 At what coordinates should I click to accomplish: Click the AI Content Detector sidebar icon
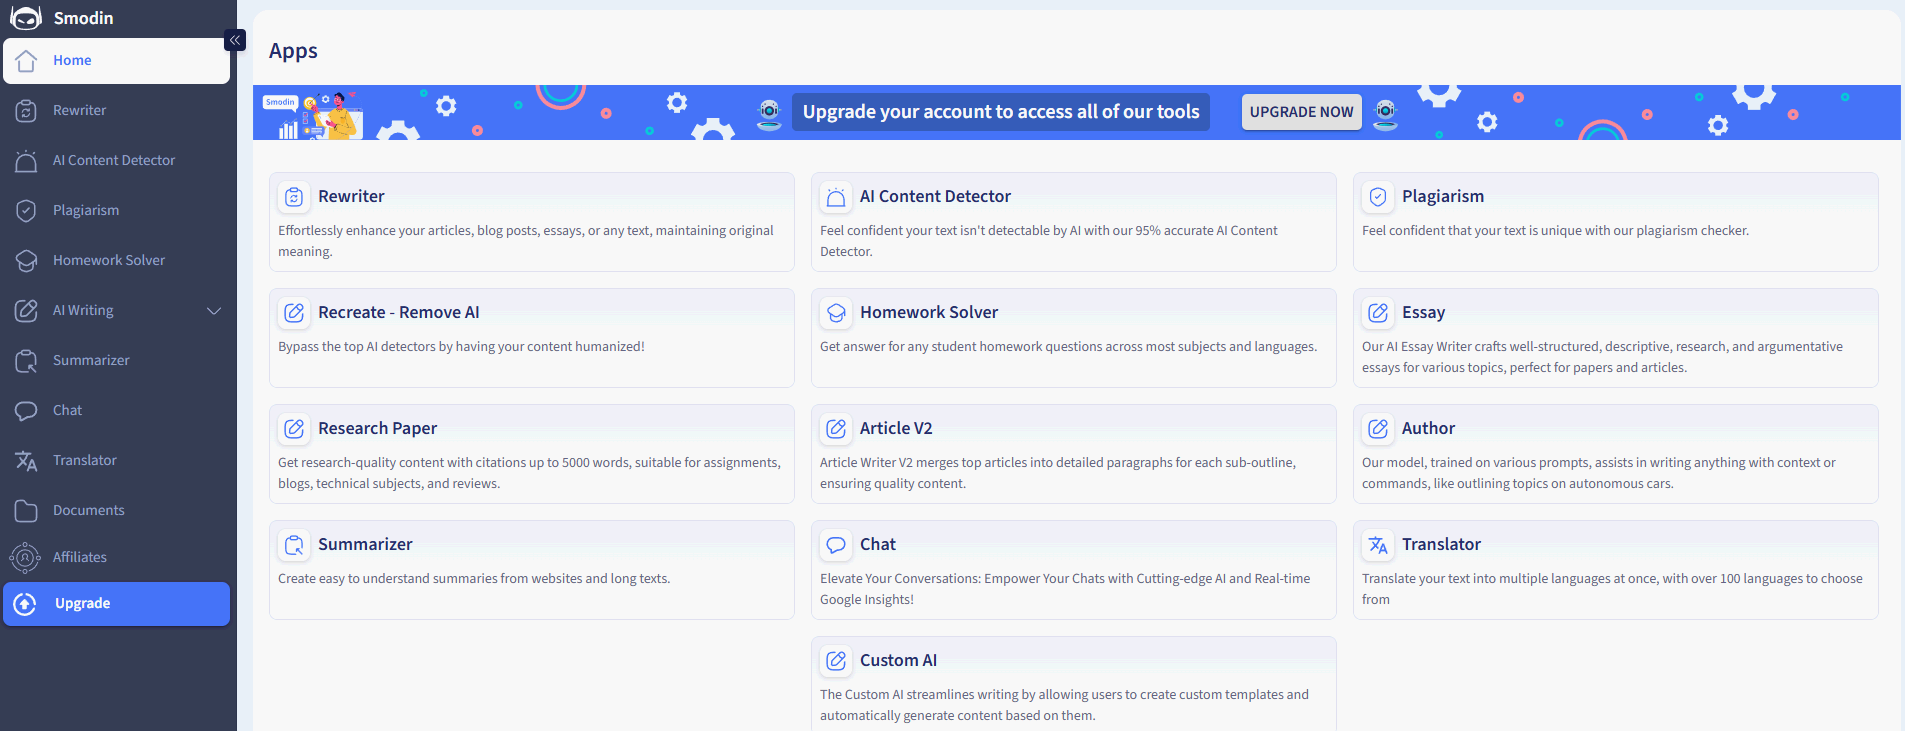27,161
